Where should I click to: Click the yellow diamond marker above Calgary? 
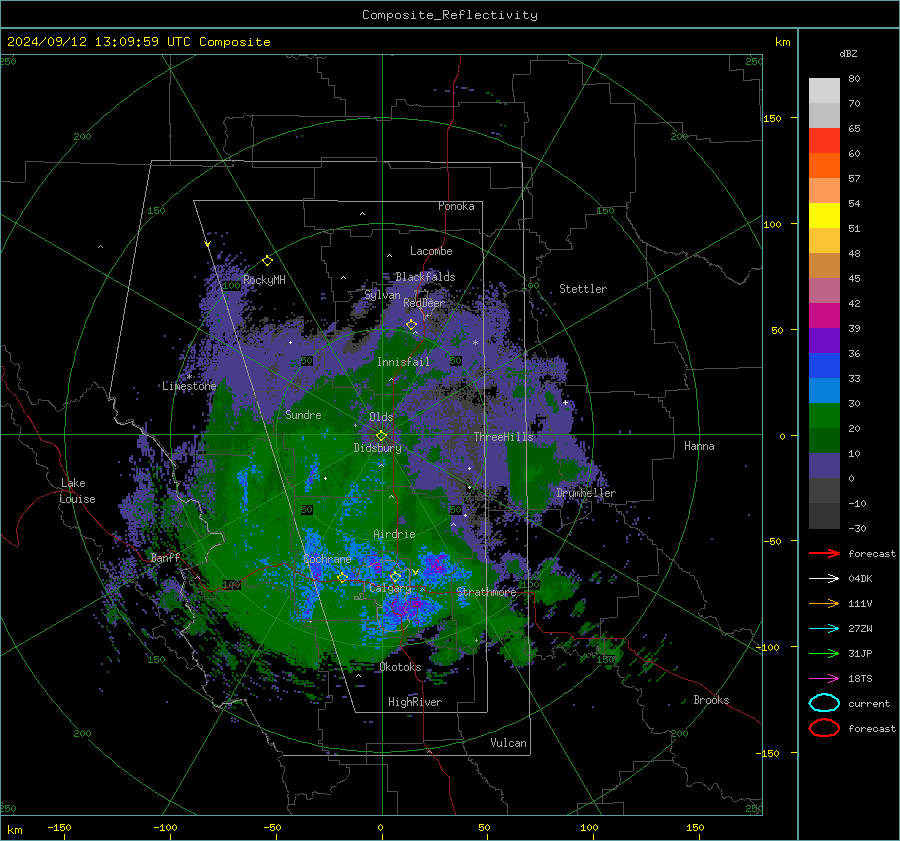coord(395,576)
